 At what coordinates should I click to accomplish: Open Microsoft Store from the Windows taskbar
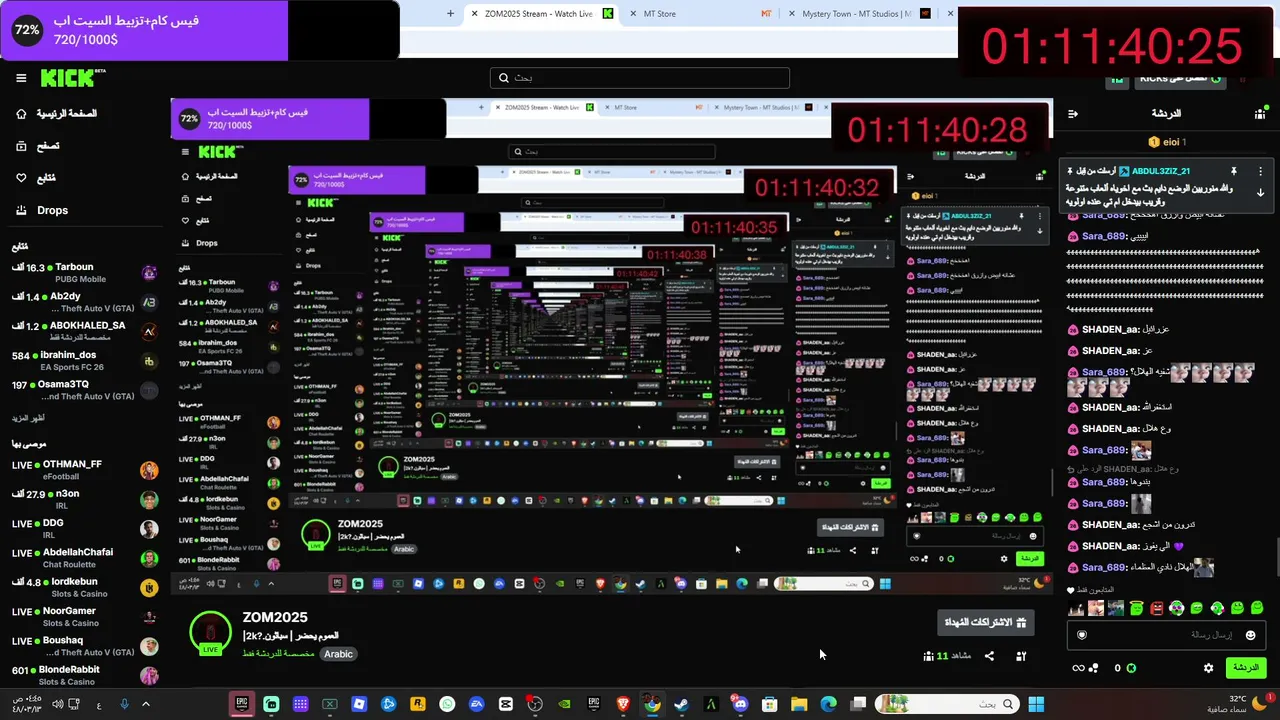click(770, 704)
